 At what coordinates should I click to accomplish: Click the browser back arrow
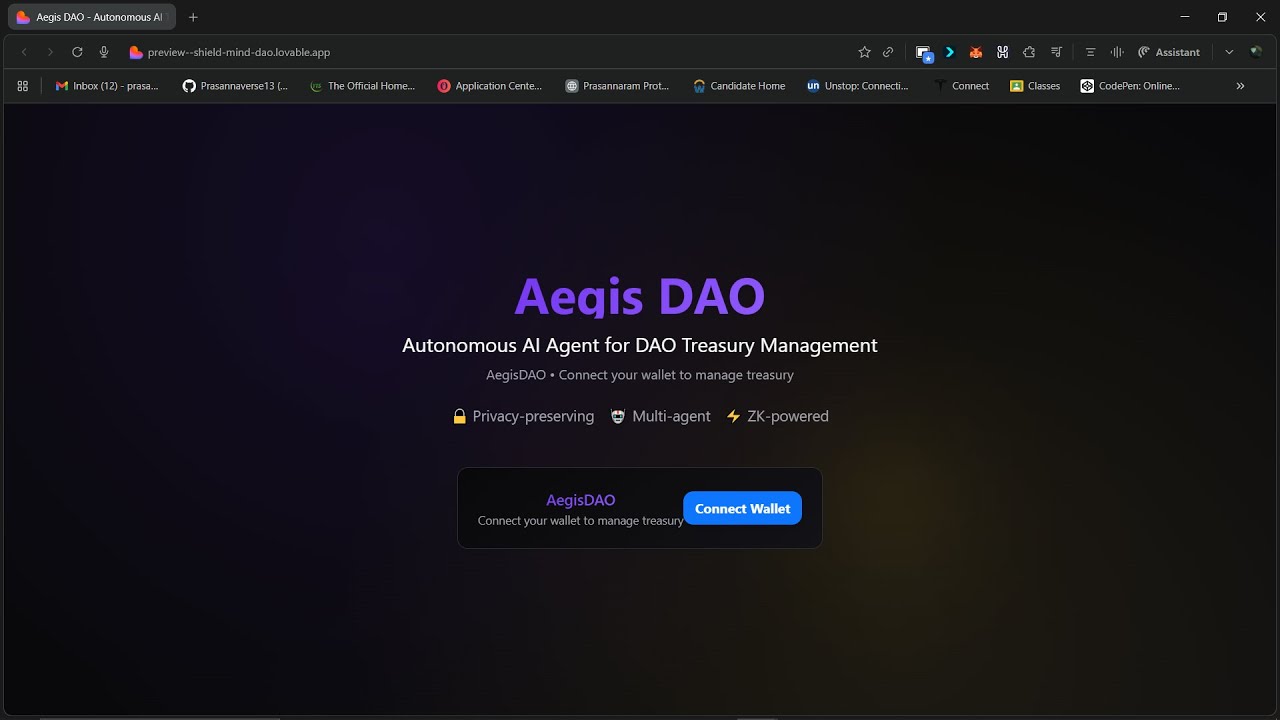(x=23, y=51)
